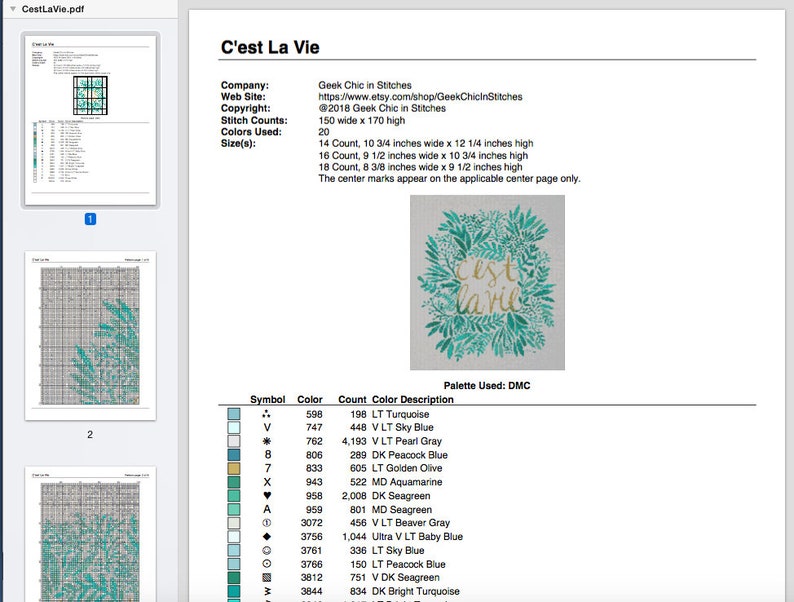This screenshot has width=794, height=602.
Task: Click the page number 1 badge
Action: (x=90, y=219)
